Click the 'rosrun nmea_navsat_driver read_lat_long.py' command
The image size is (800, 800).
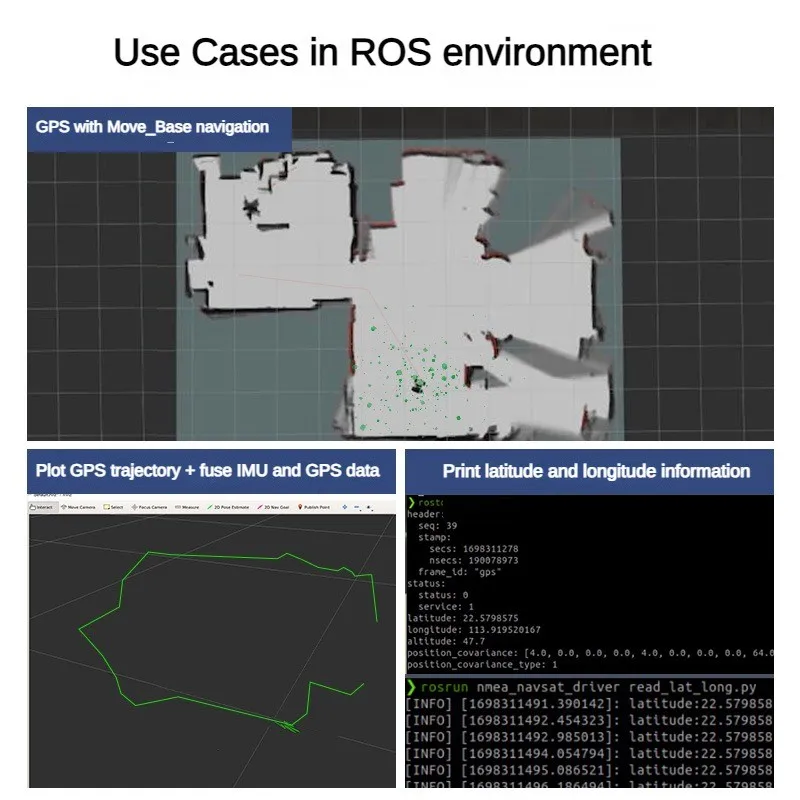click(588, 687)
